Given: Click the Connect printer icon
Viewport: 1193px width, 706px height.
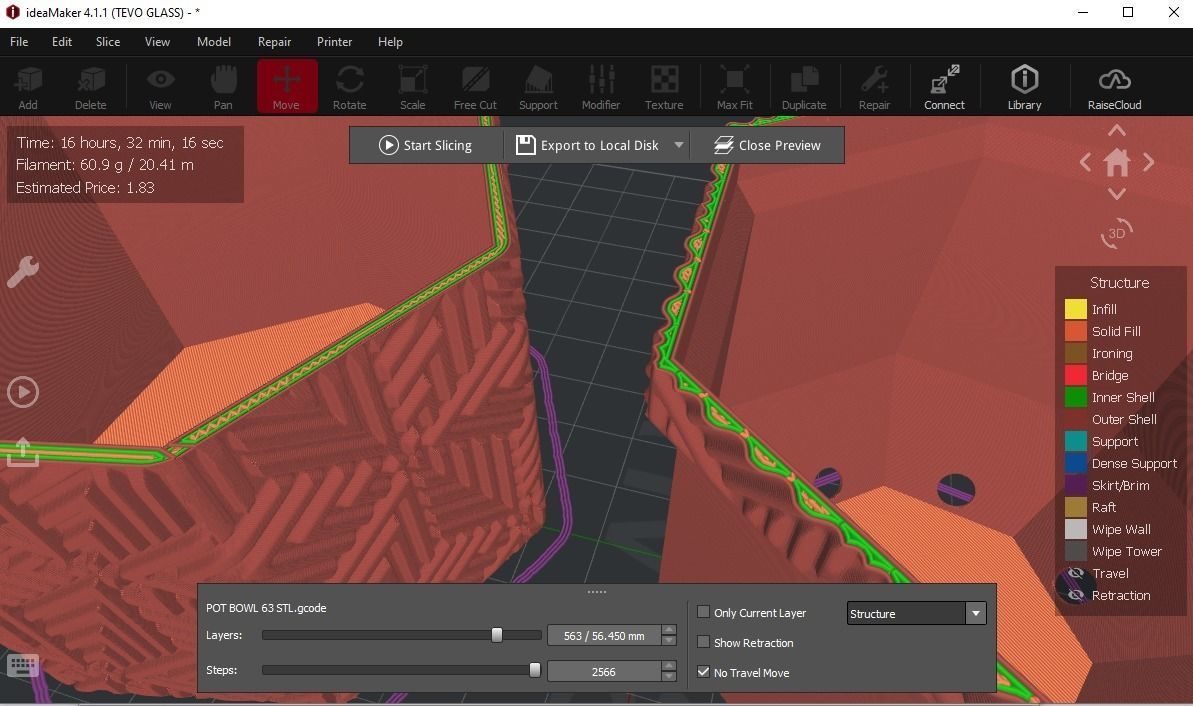Looking at the screenshot, I should pyautogui.click(x=944, y=87).
